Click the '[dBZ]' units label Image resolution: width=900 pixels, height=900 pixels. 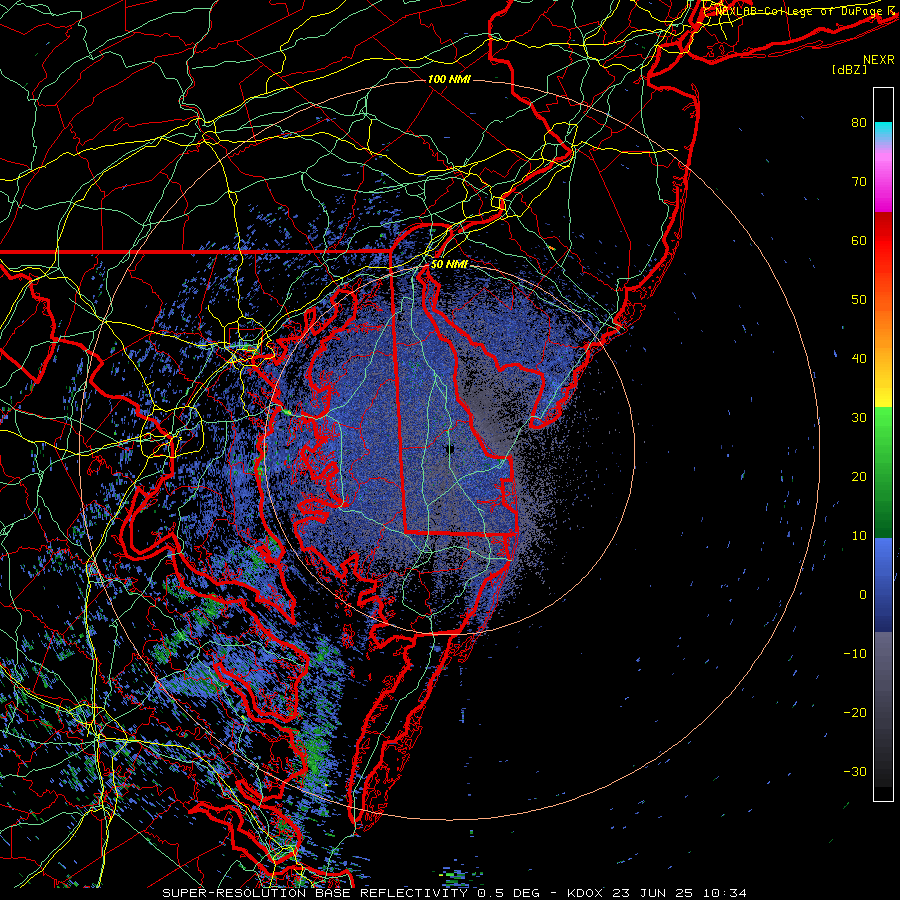pyautogui.click(x=849, y=69)
